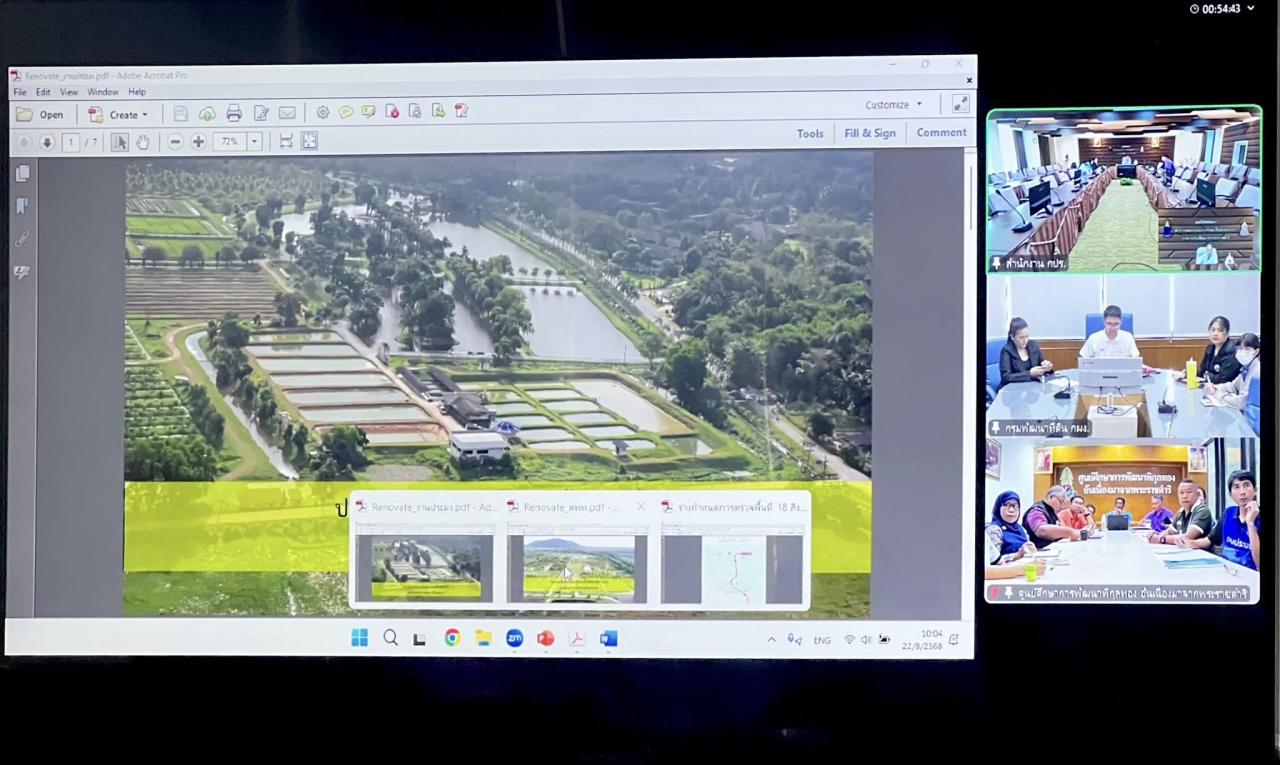Mute system volume from the taskbar
This screenshot has width=1280, height=765.
tap(866, 637)
